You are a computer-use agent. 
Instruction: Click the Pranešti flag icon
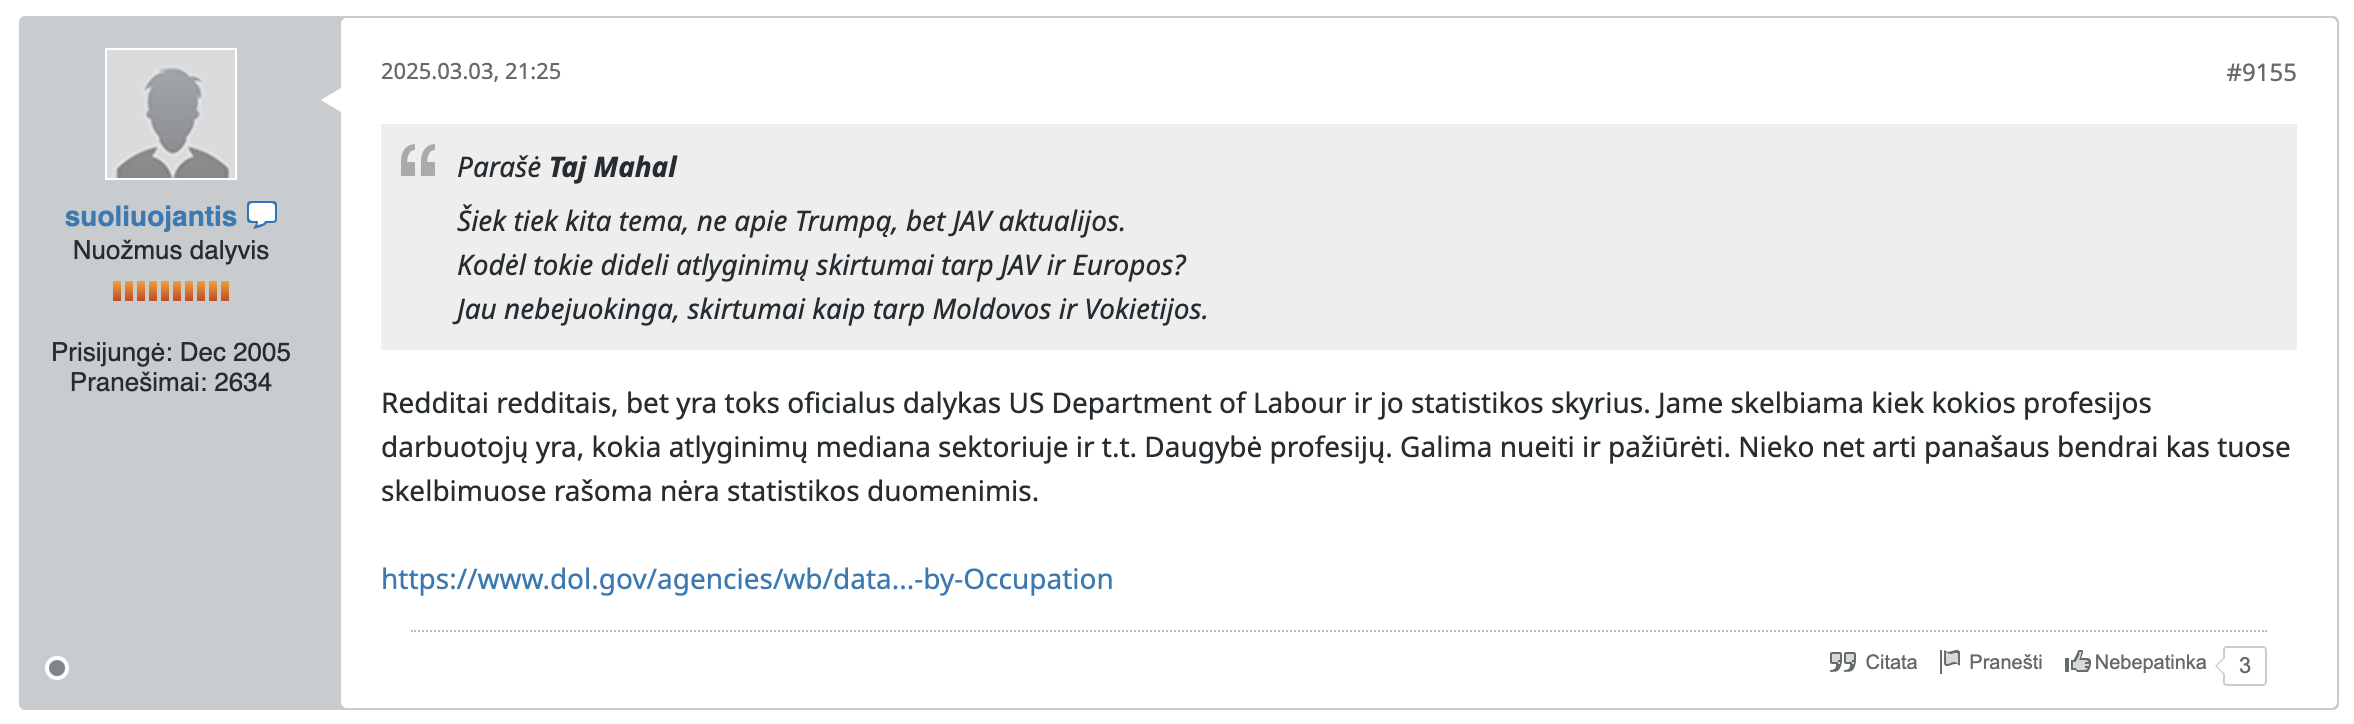click(1950, 661)
